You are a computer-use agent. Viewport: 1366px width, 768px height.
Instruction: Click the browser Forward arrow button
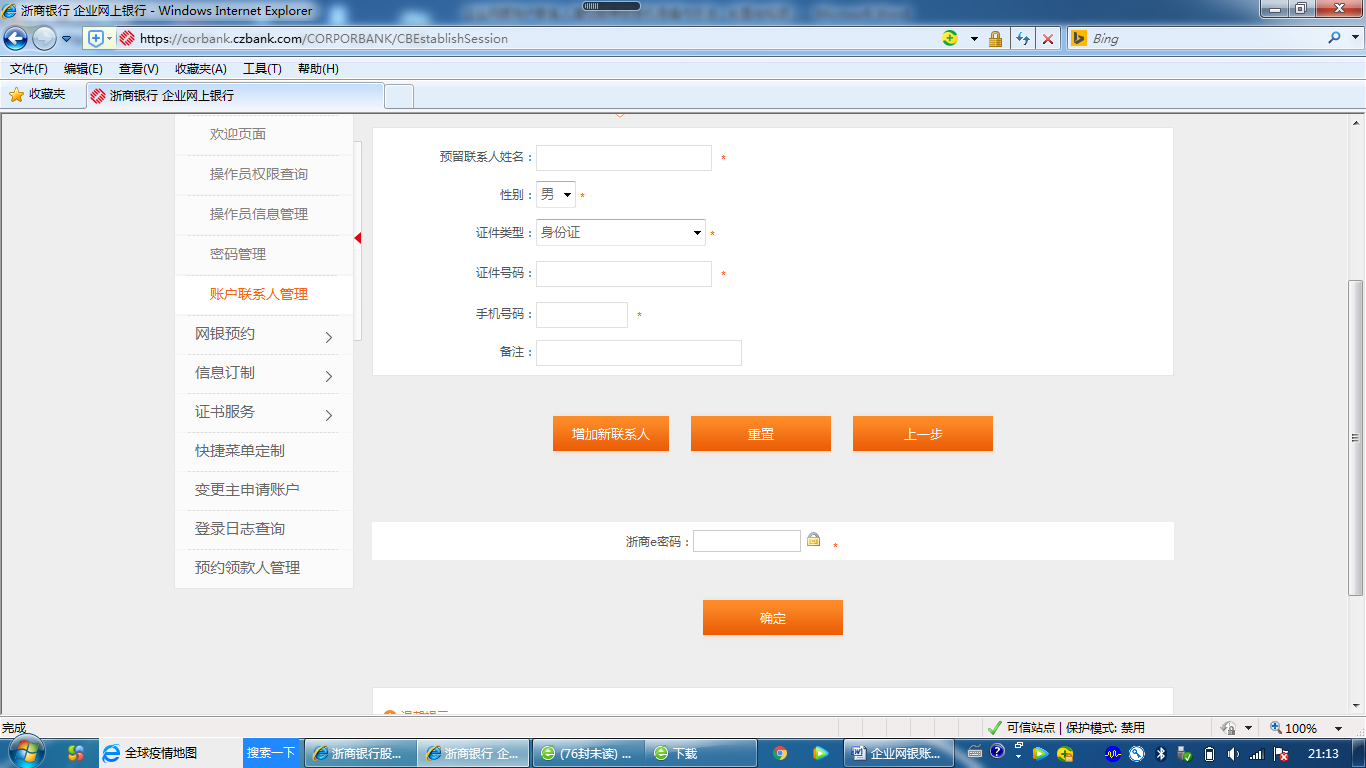coord(44,38)
